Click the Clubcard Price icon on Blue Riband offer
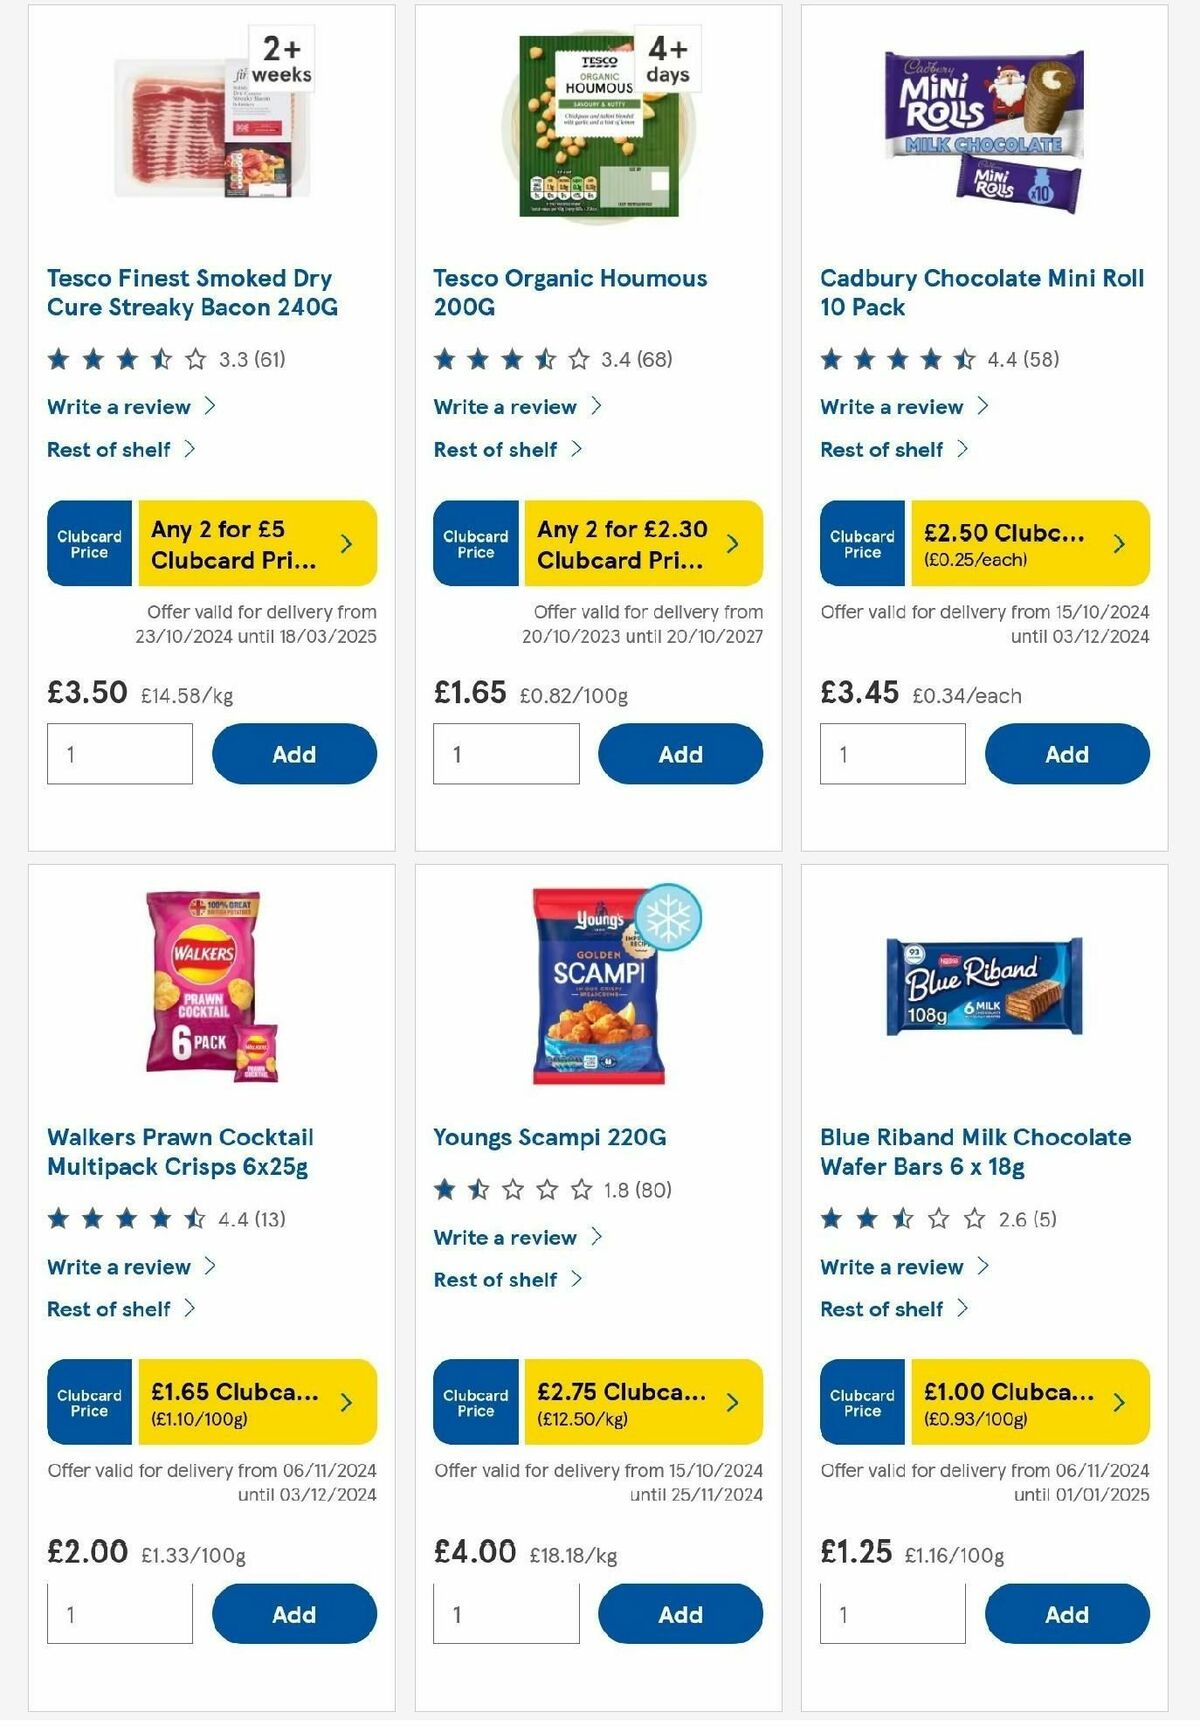 click(861, 1403)
